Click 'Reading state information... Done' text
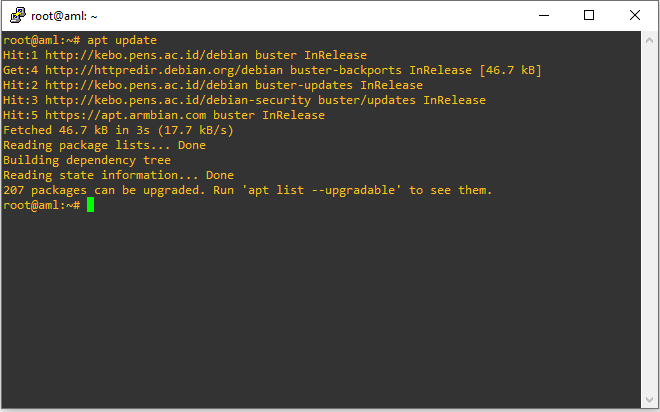Image resolution: width=660 pixels, height=412 pixels. click(x=118, y=175)
